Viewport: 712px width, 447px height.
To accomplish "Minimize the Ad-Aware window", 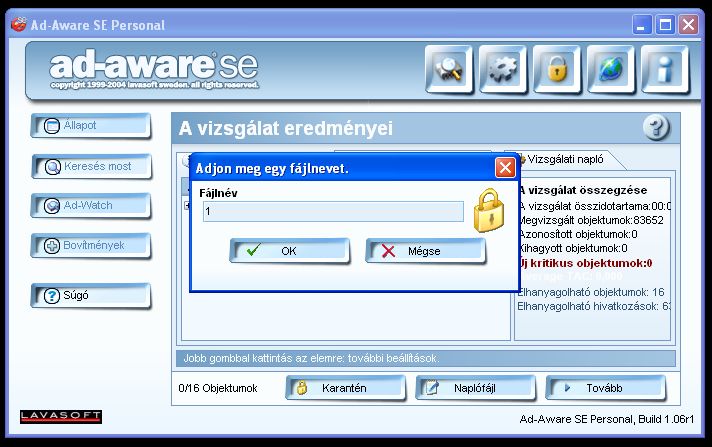I will click(642, 25).
